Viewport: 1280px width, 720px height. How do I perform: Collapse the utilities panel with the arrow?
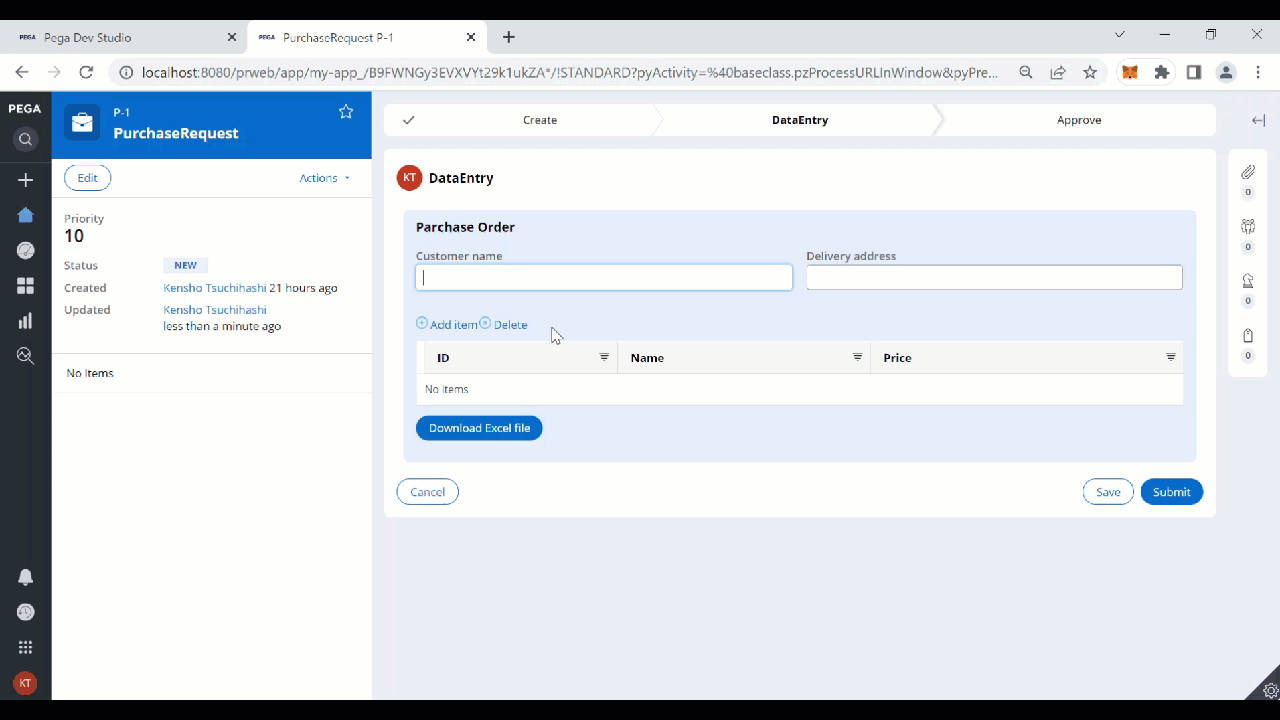point(1257,119)
